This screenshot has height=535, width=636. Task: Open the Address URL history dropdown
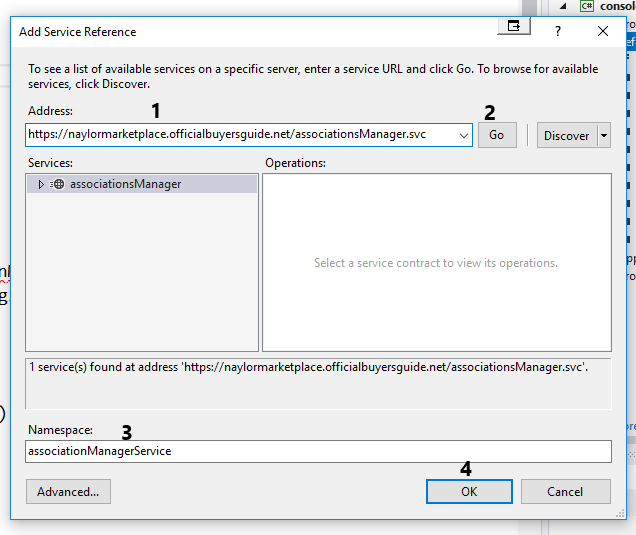(x=463, y=135)
